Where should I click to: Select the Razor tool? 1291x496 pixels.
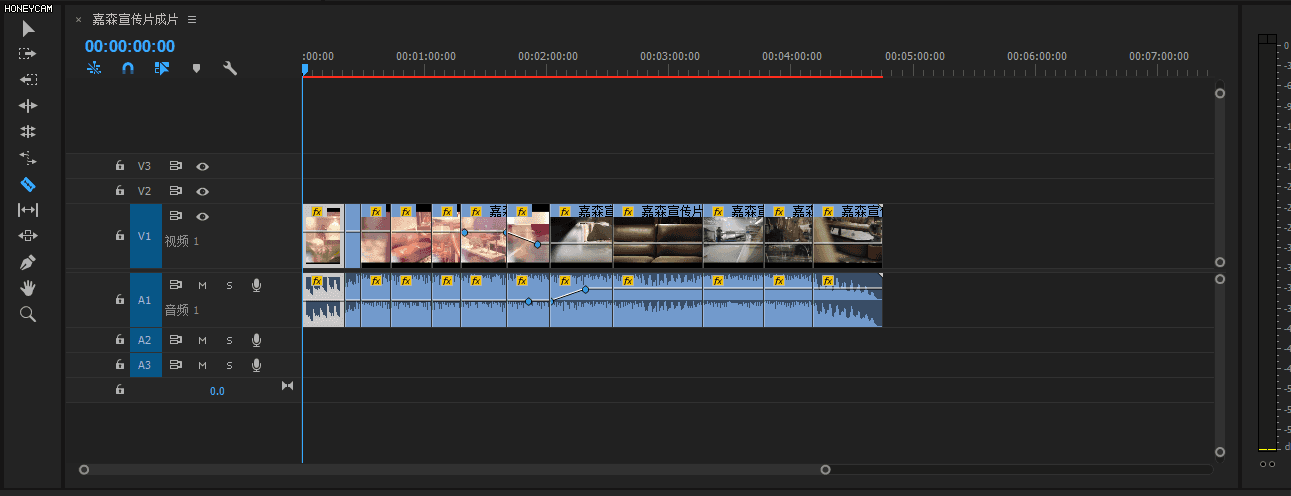click(x=28, y=184)
